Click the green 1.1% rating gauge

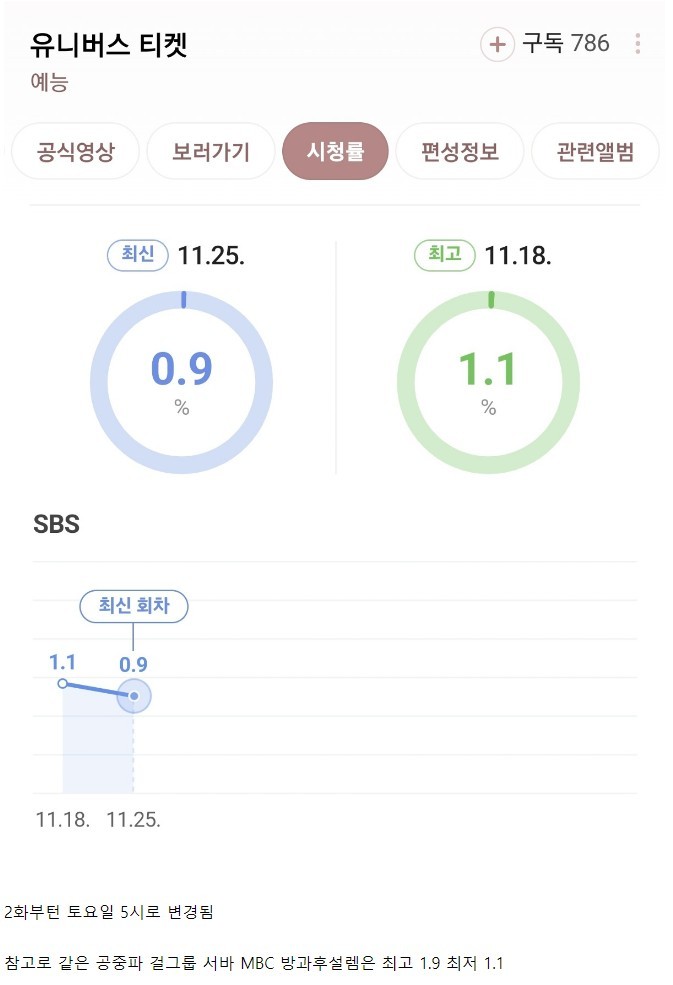pyautogui.click(x=487, y=380)
